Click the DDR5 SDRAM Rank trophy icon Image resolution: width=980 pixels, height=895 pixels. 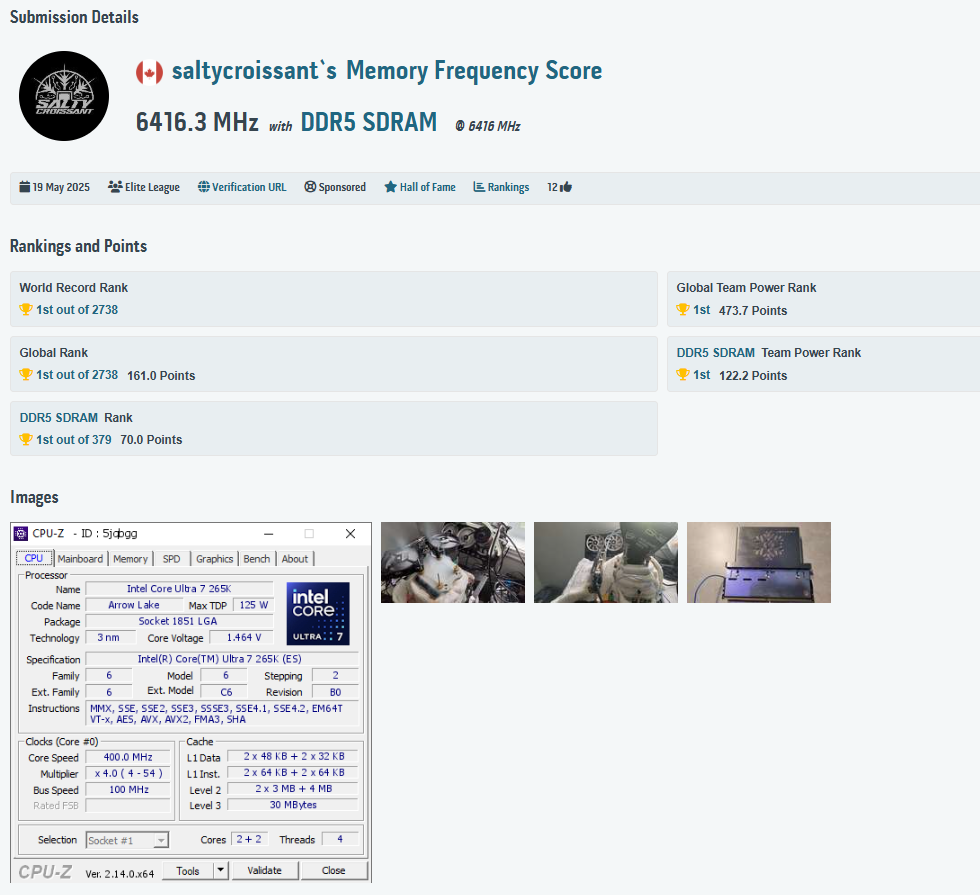[26, 440]
